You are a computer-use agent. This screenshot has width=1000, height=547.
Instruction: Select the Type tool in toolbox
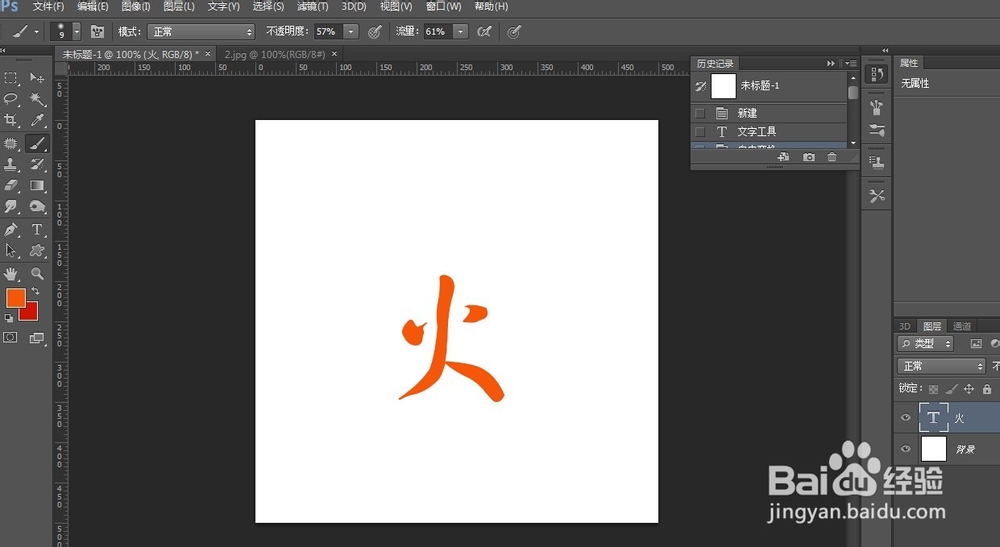coord(37,230)
